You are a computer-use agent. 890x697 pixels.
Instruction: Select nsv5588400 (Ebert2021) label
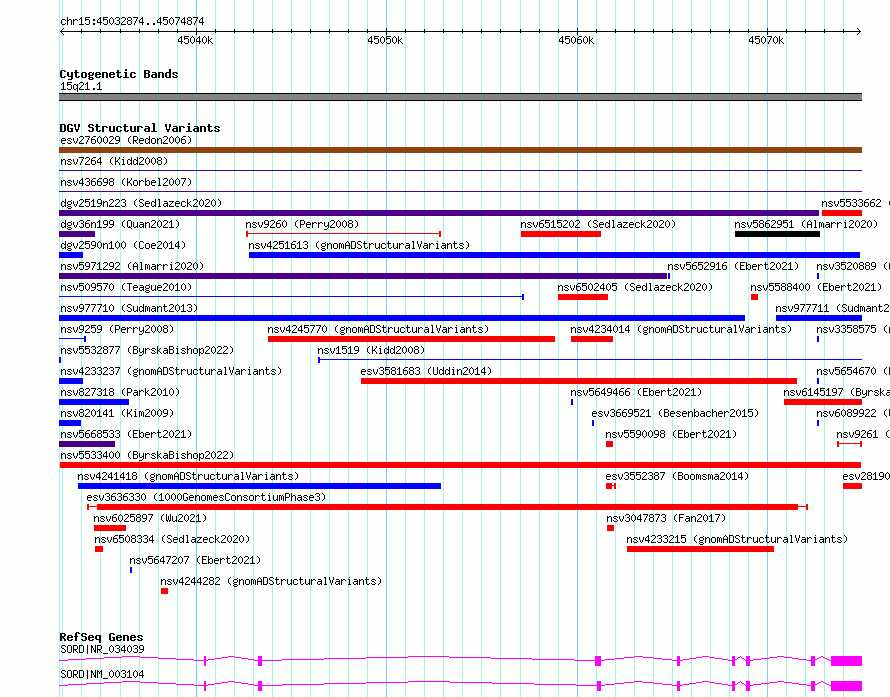(x=816, y=287)
